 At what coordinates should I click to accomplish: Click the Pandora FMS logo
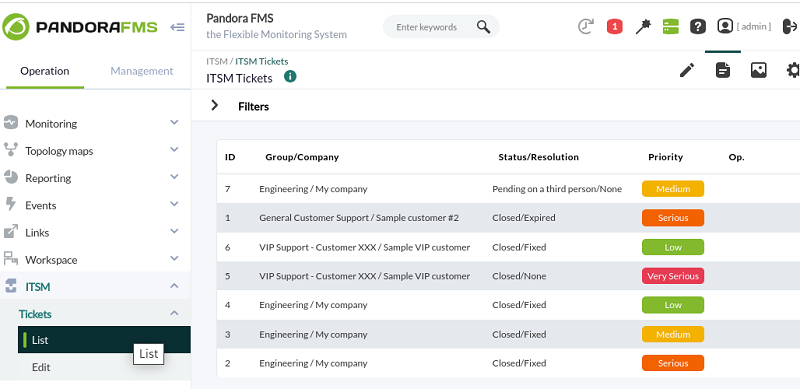coord(80,27)
